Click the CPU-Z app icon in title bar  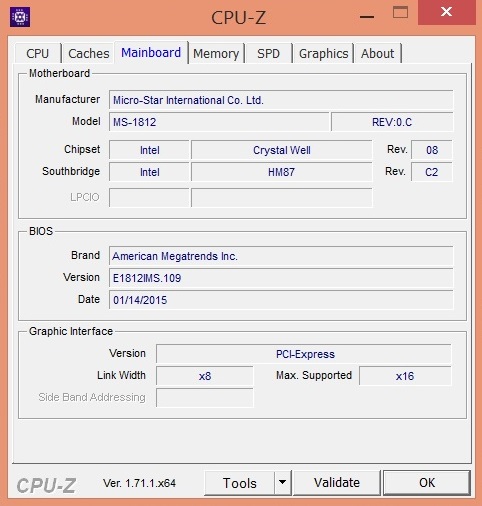(x=20, y=17)
